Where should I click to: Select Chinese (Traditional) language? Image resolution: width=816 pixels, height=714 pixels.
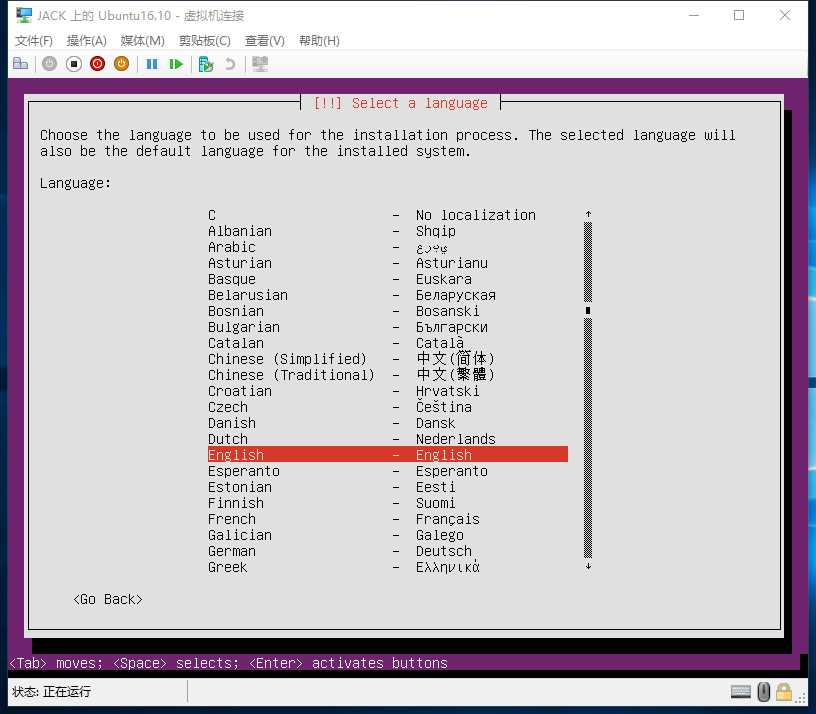[388, 375]
